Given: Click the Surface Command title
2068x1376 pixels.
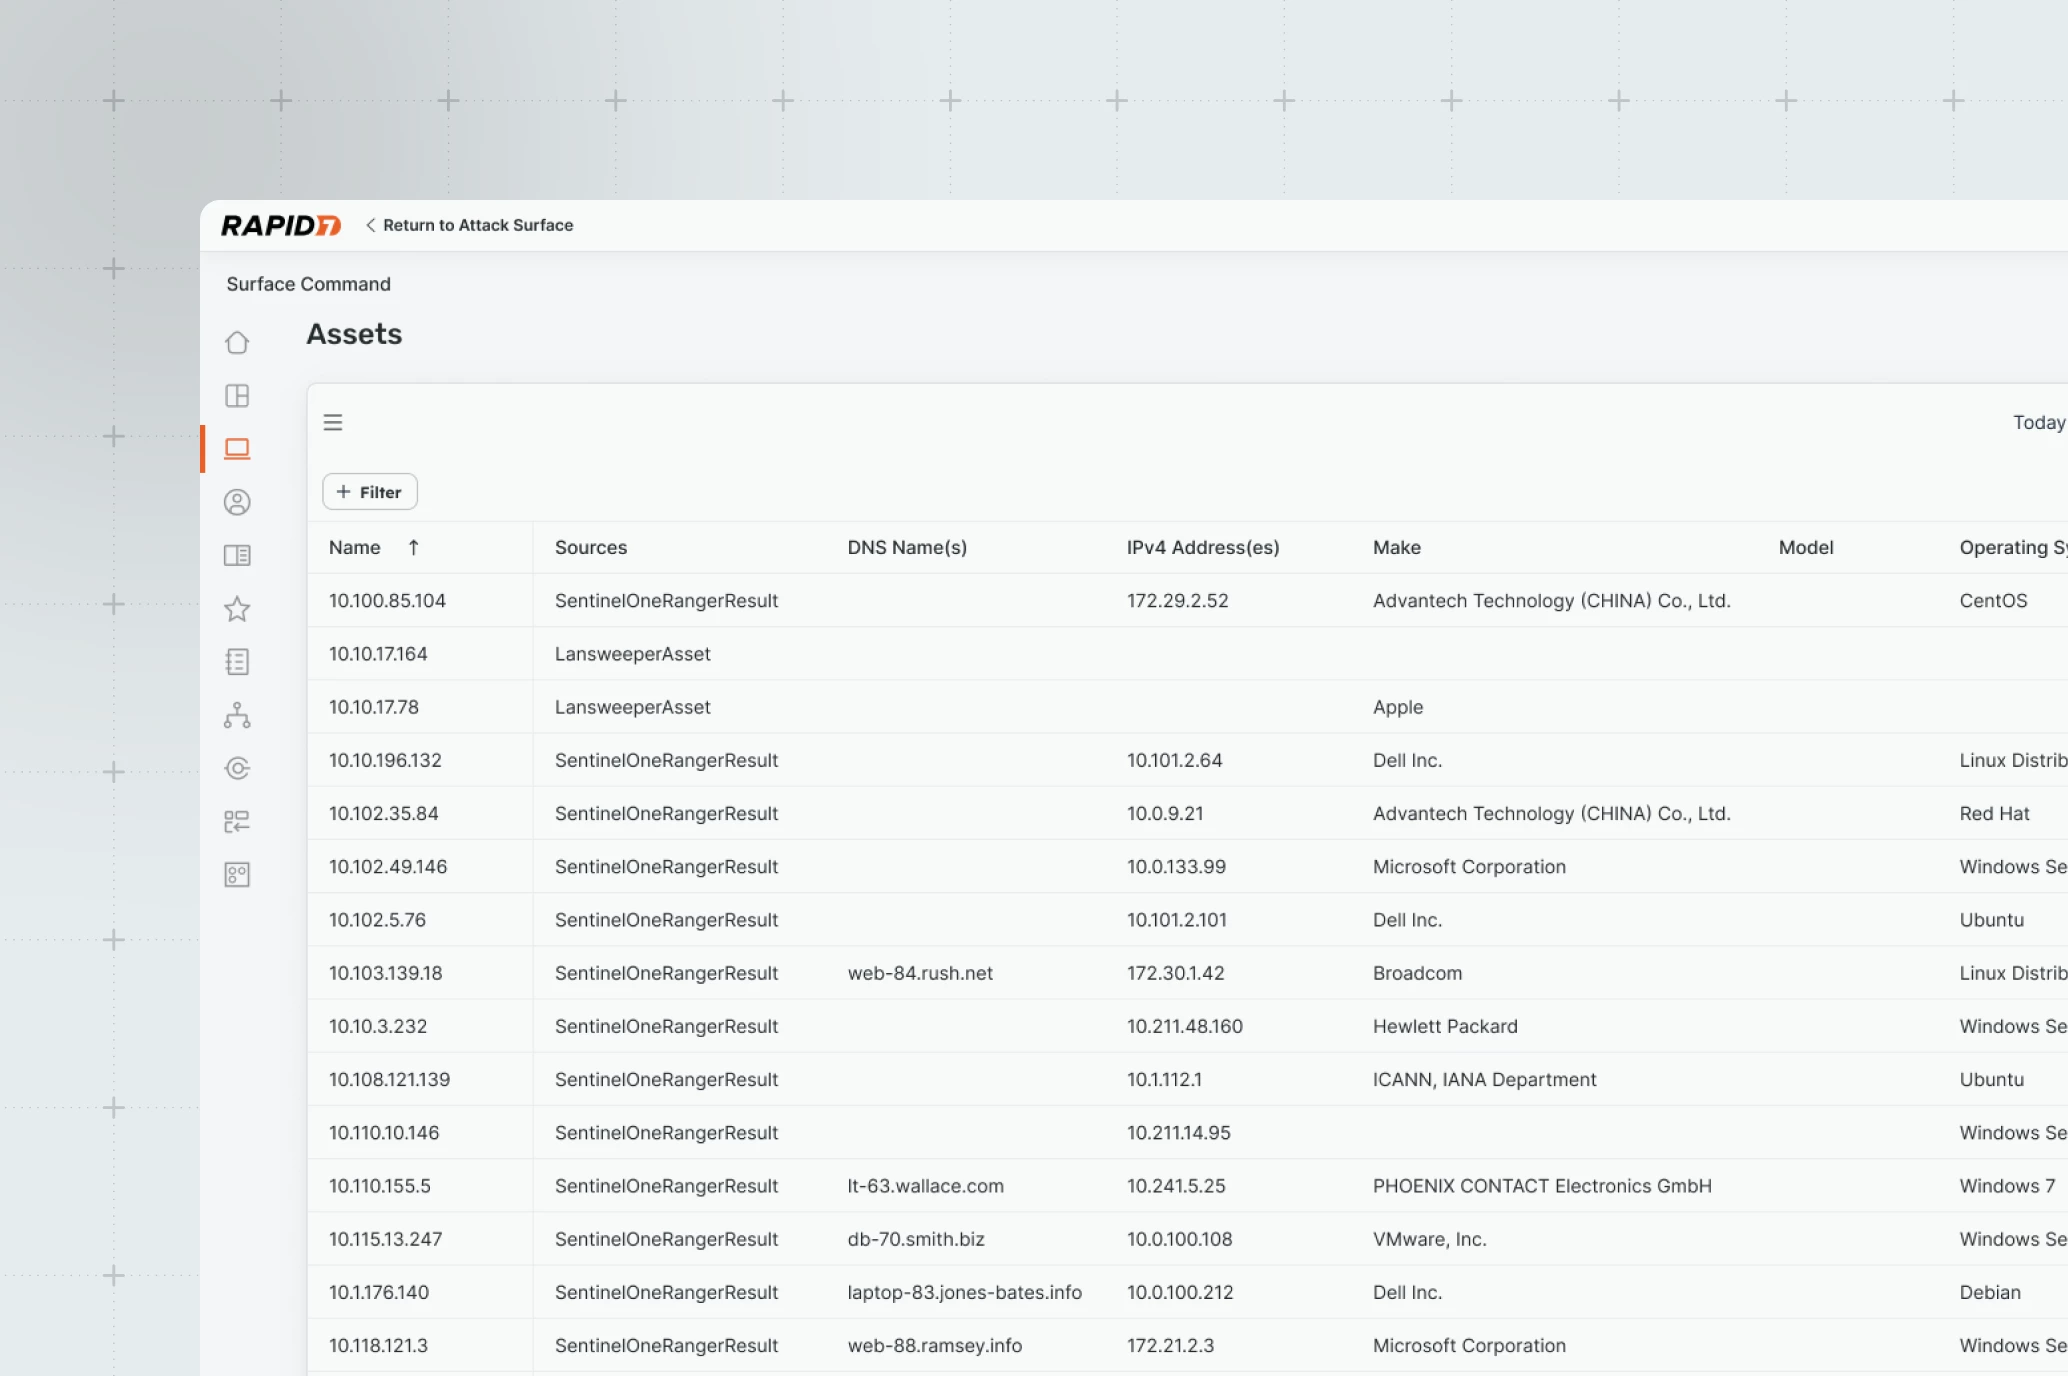Looking at the screenshot, I should [308, 284].
